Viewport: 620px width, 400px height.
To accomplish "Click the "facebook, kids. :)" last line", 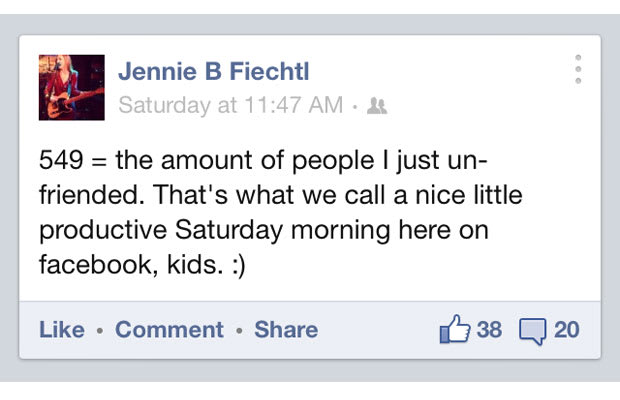I will (x=142, y=264).
